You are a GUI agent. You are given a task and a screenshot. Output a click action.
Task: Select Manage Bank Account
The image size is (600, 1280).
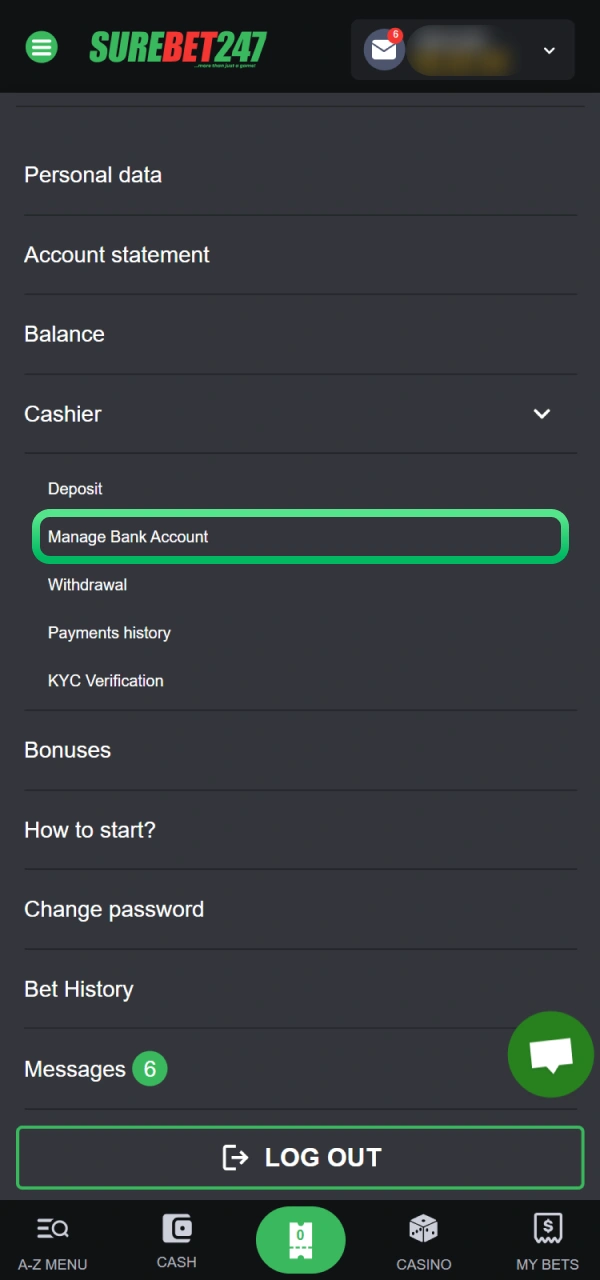click(128, 537)
